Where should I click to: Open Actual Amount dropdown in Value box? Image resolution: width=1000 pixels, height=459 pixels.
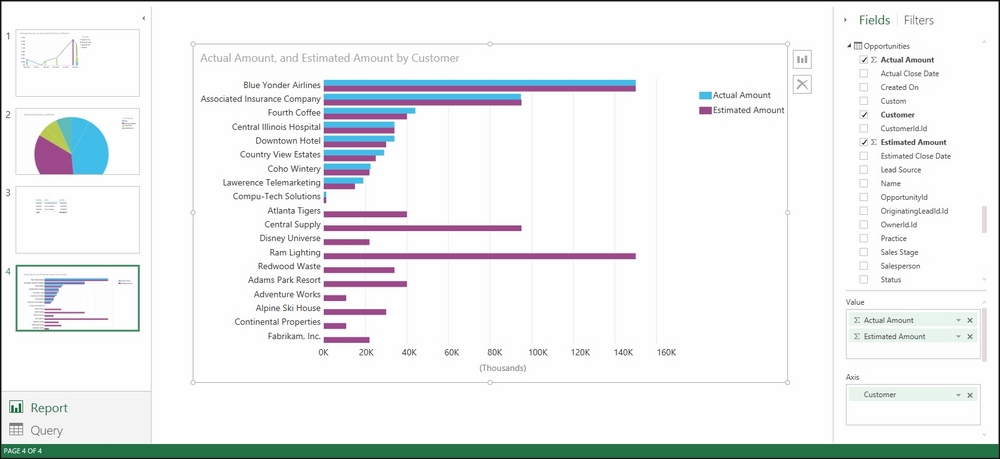click(958, 321)
